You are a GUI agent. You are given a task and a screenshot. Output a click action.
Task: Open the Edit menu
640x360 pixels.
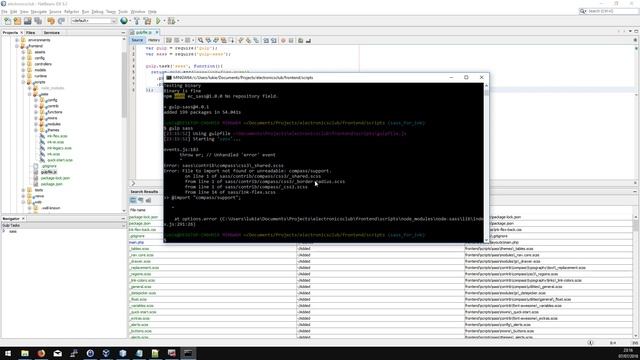coord(13,12)
